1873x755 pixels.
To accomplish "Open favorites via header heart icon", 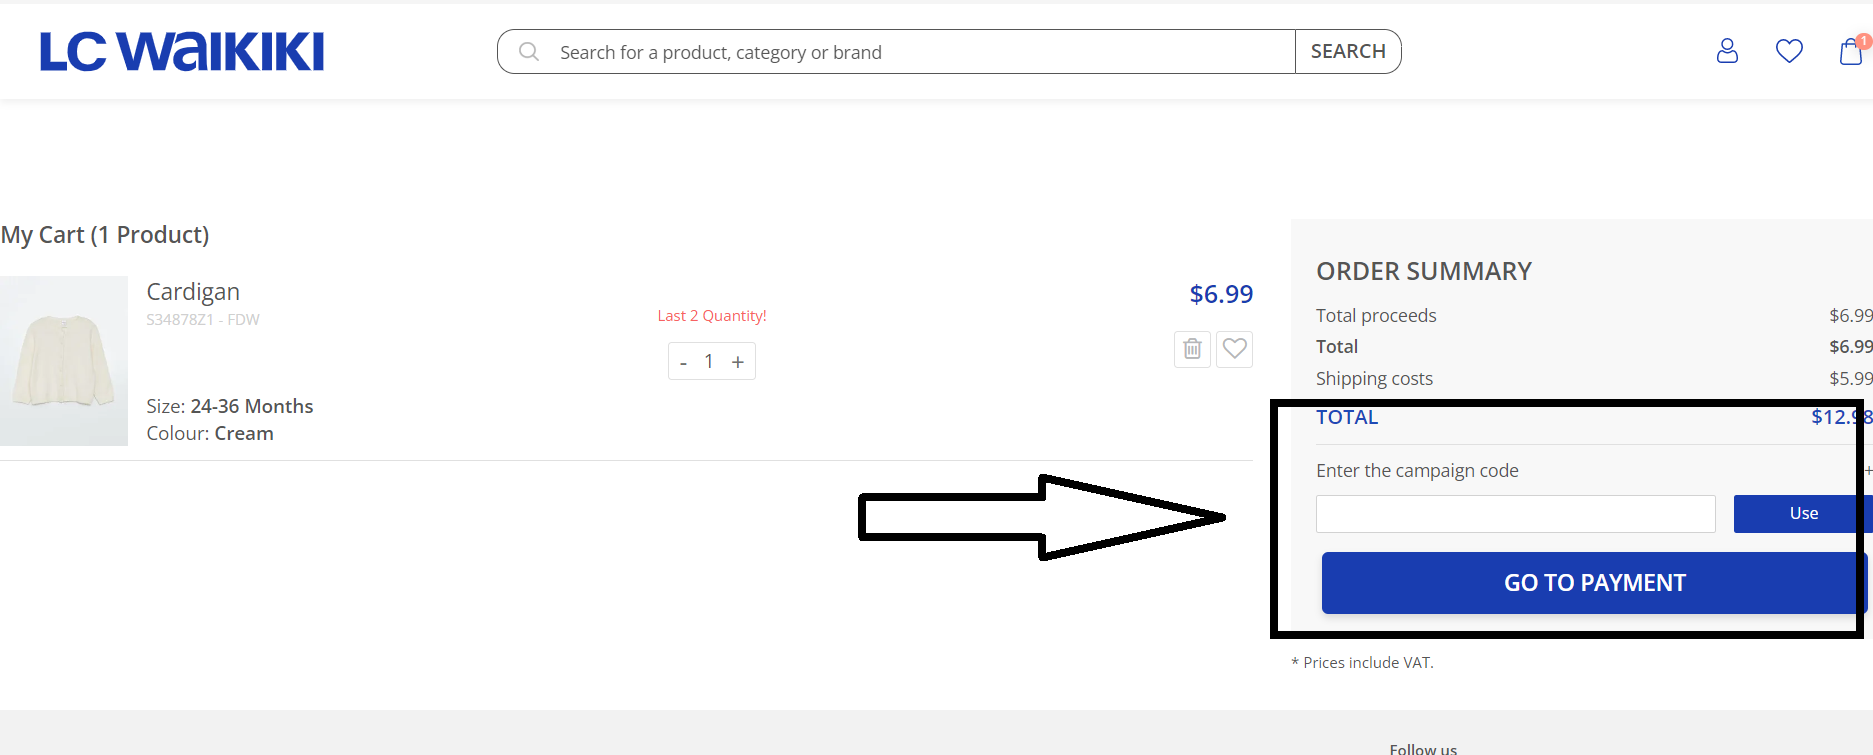I will (x=1789, y=51).
